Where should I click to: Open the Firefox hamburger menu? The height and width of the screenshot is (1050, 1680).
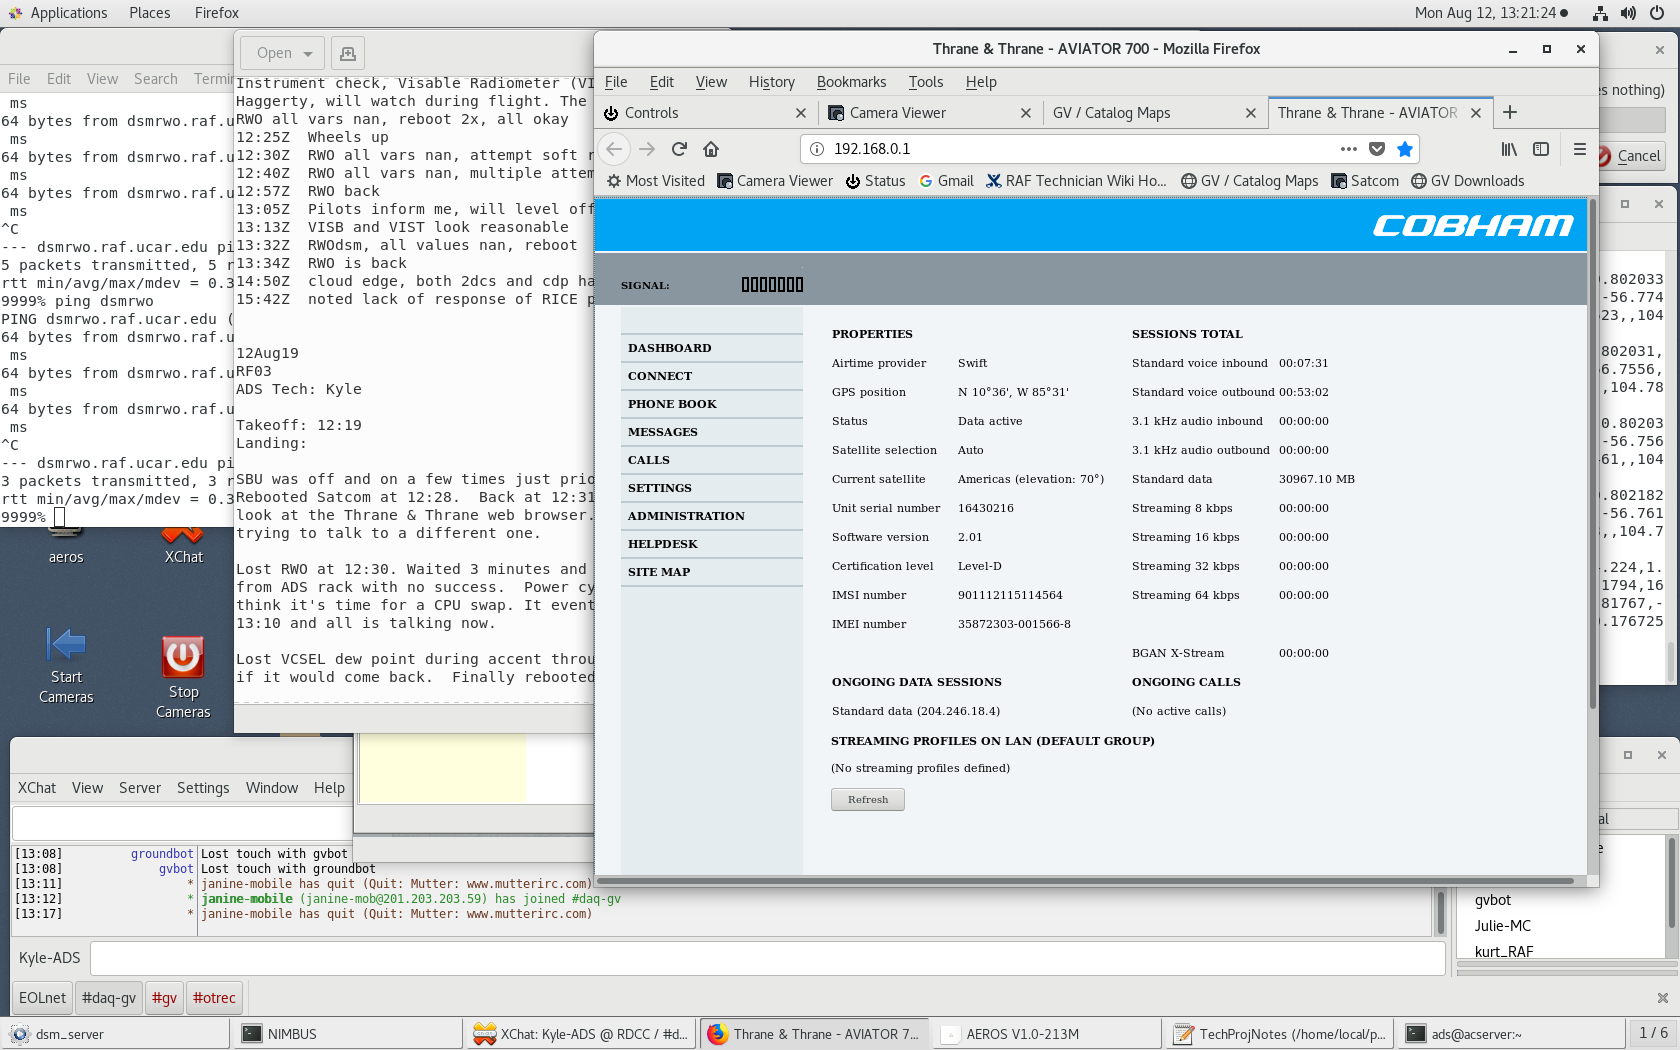point(1580,149)
